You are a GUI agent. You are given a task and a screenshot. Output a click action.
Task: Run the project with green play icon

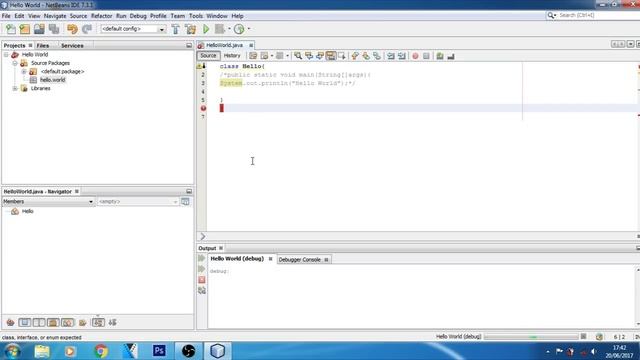(206, 29)
